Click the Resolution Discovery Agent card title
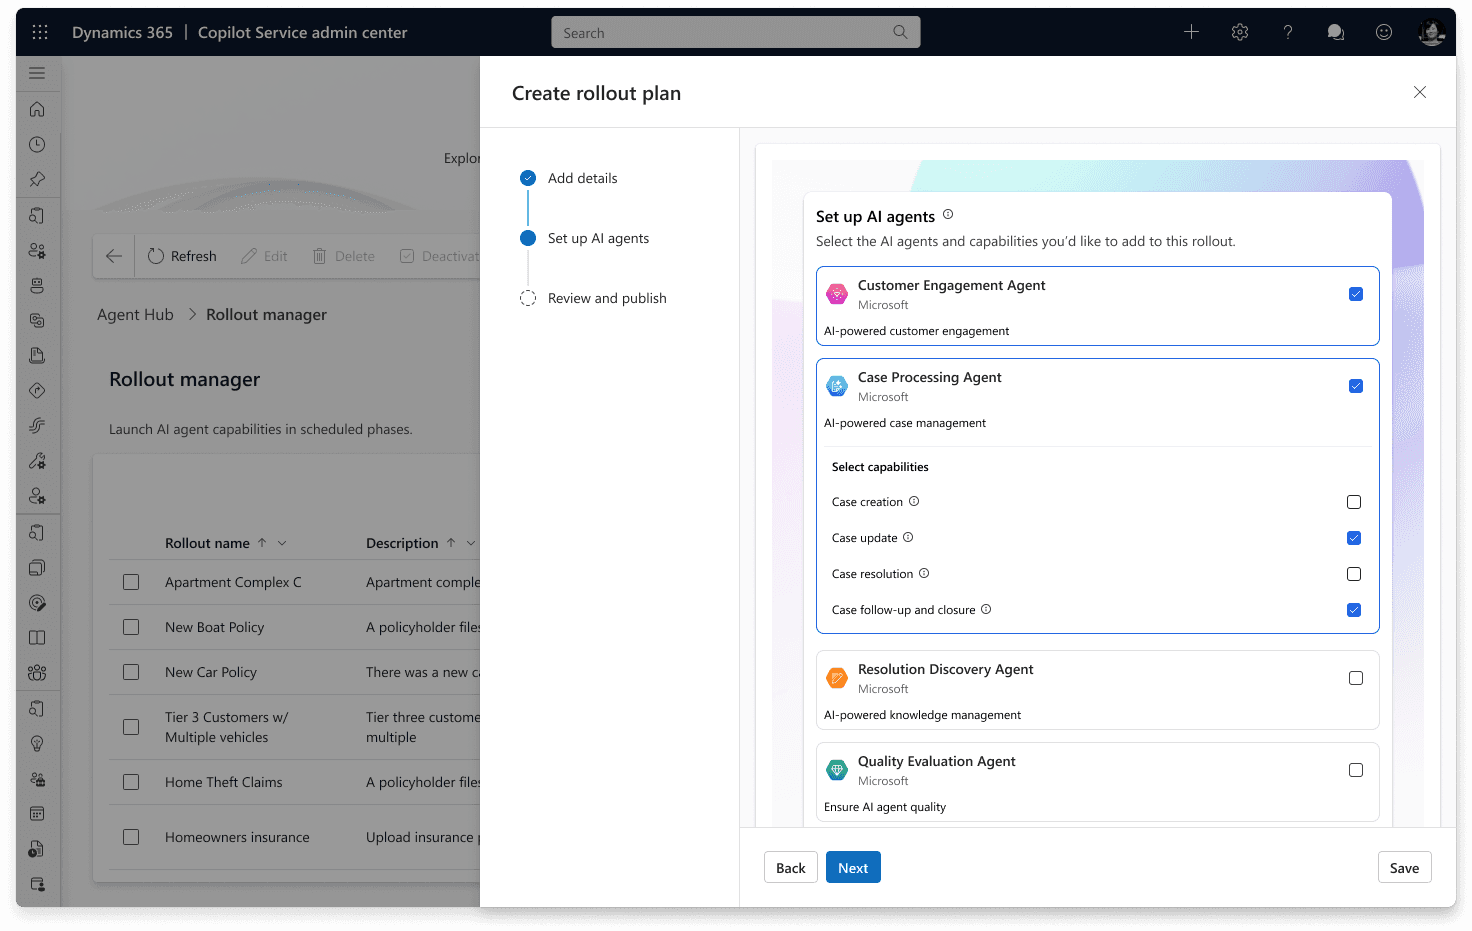The height and width of the screenshot is (931, 1472). tap(946, 669)
